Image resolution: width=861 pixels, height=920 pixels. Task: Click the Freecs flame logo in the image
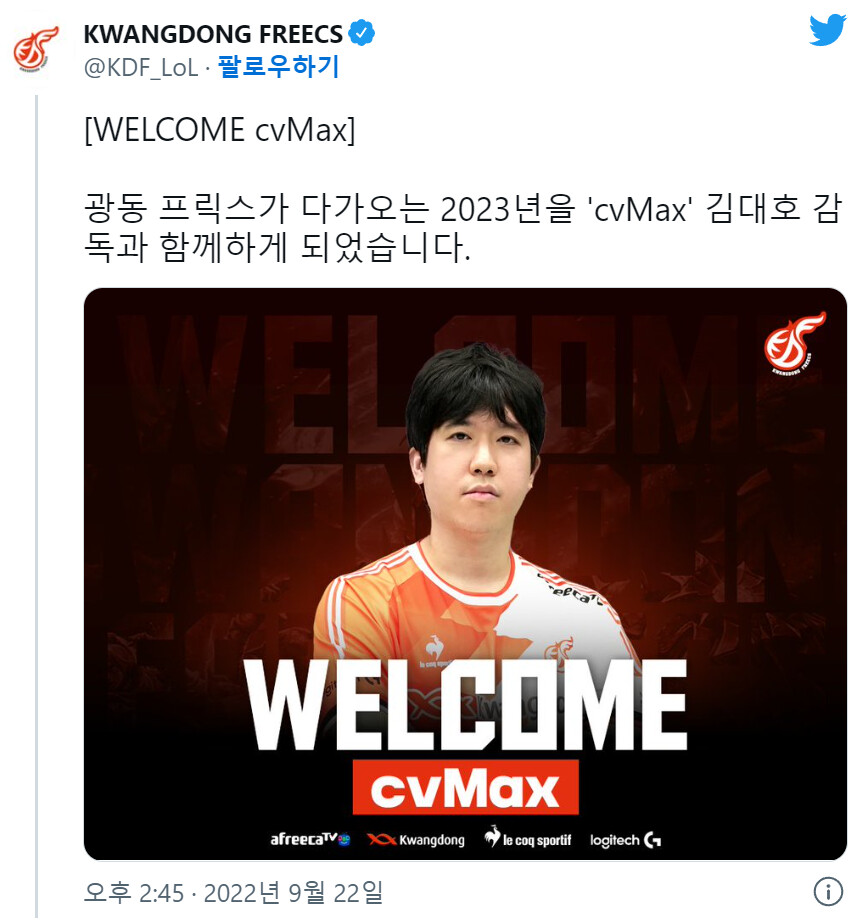[x=795, y=343]
